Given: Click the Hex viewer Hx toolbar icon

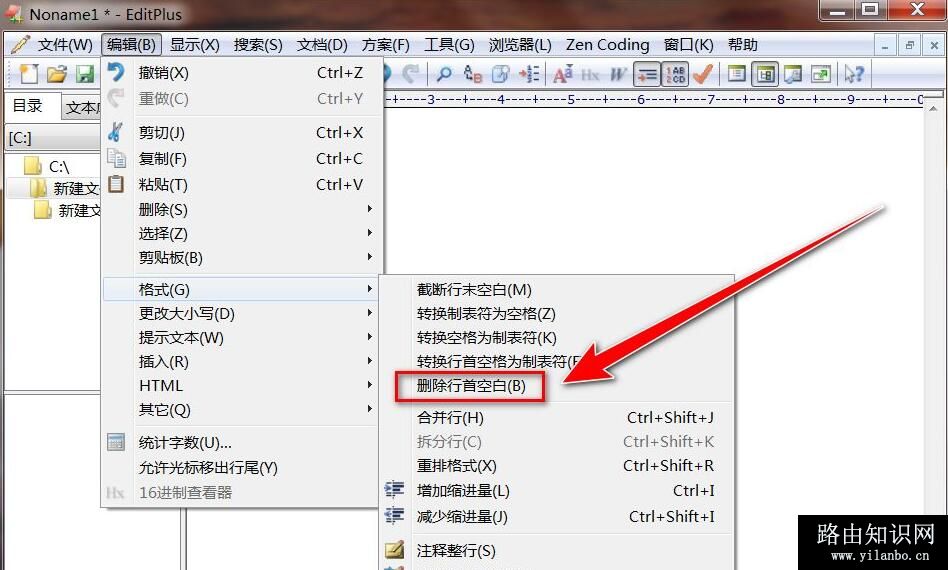Looking at the screenshot, I should tap(590, 74).
